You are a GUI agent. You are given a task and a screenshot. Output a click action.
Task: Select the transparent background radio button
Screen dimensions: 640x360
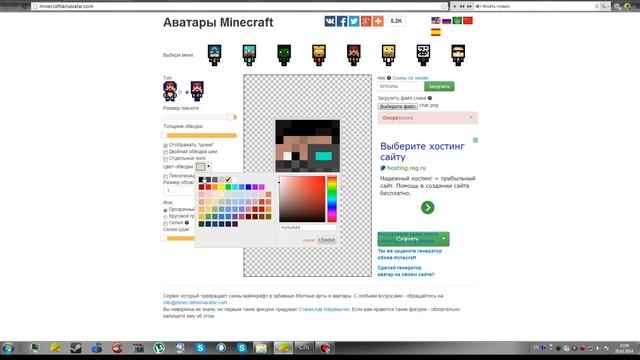[x=165, y=210]
